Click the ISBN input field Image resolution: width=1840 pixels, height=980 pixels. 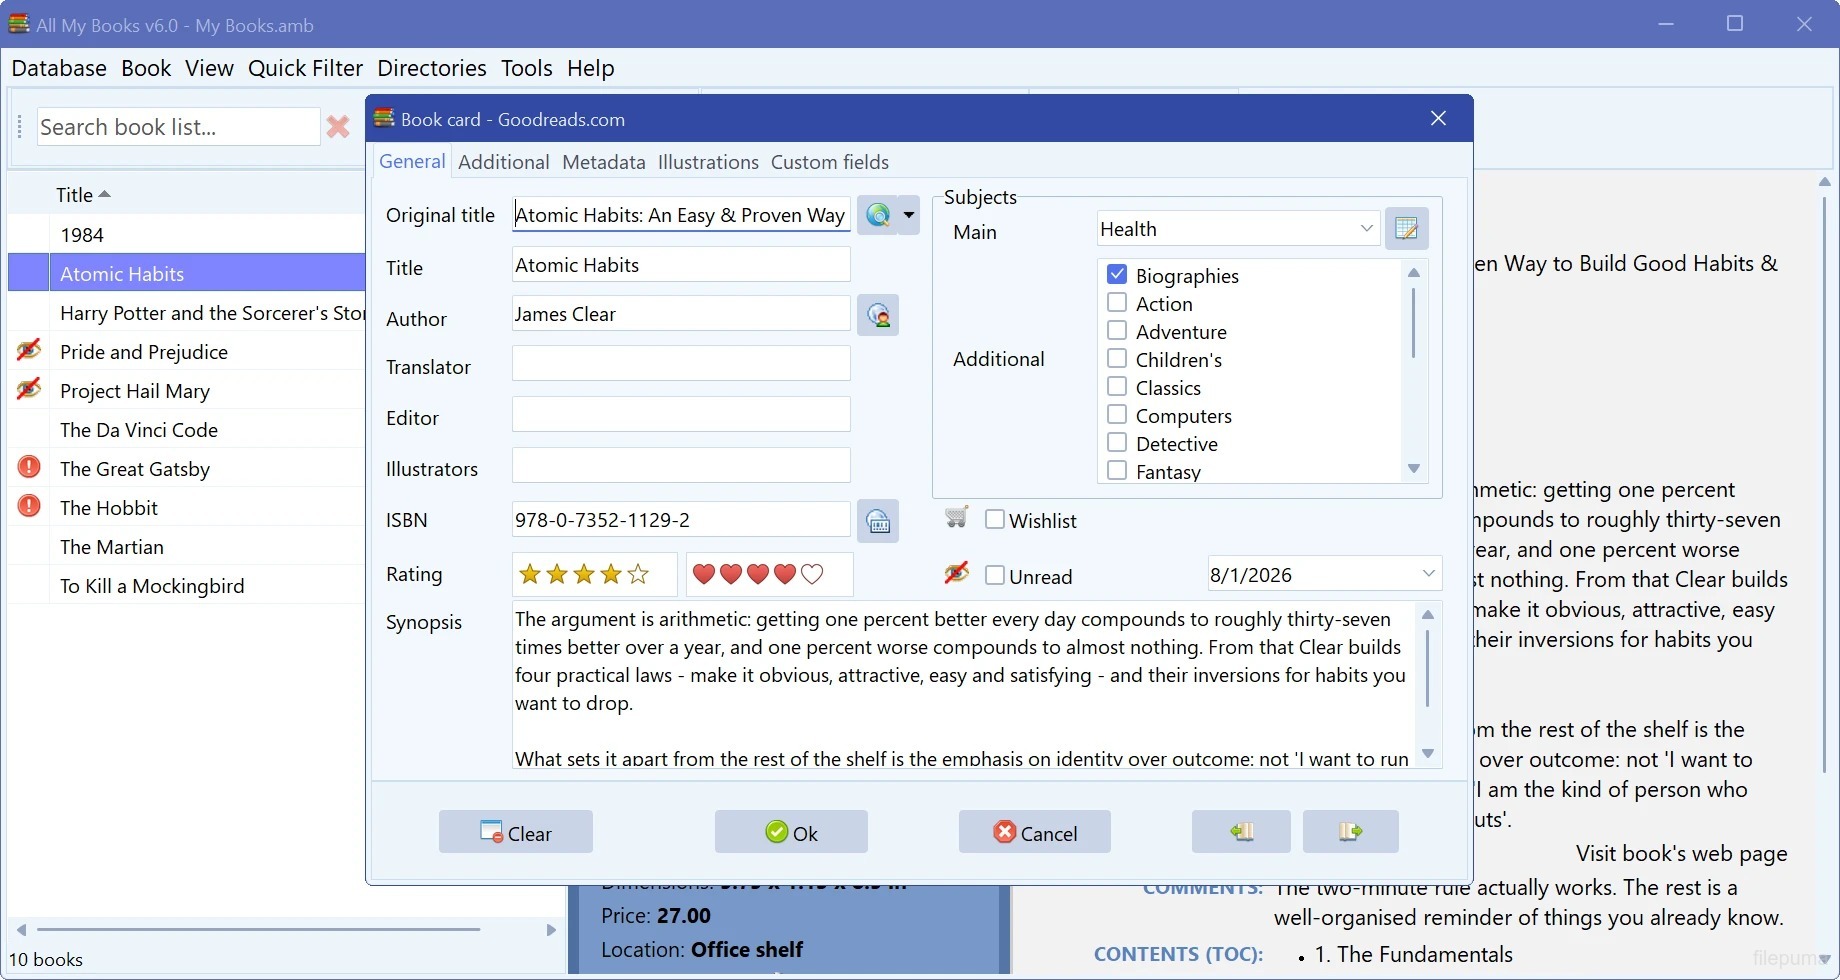(681, 520)
